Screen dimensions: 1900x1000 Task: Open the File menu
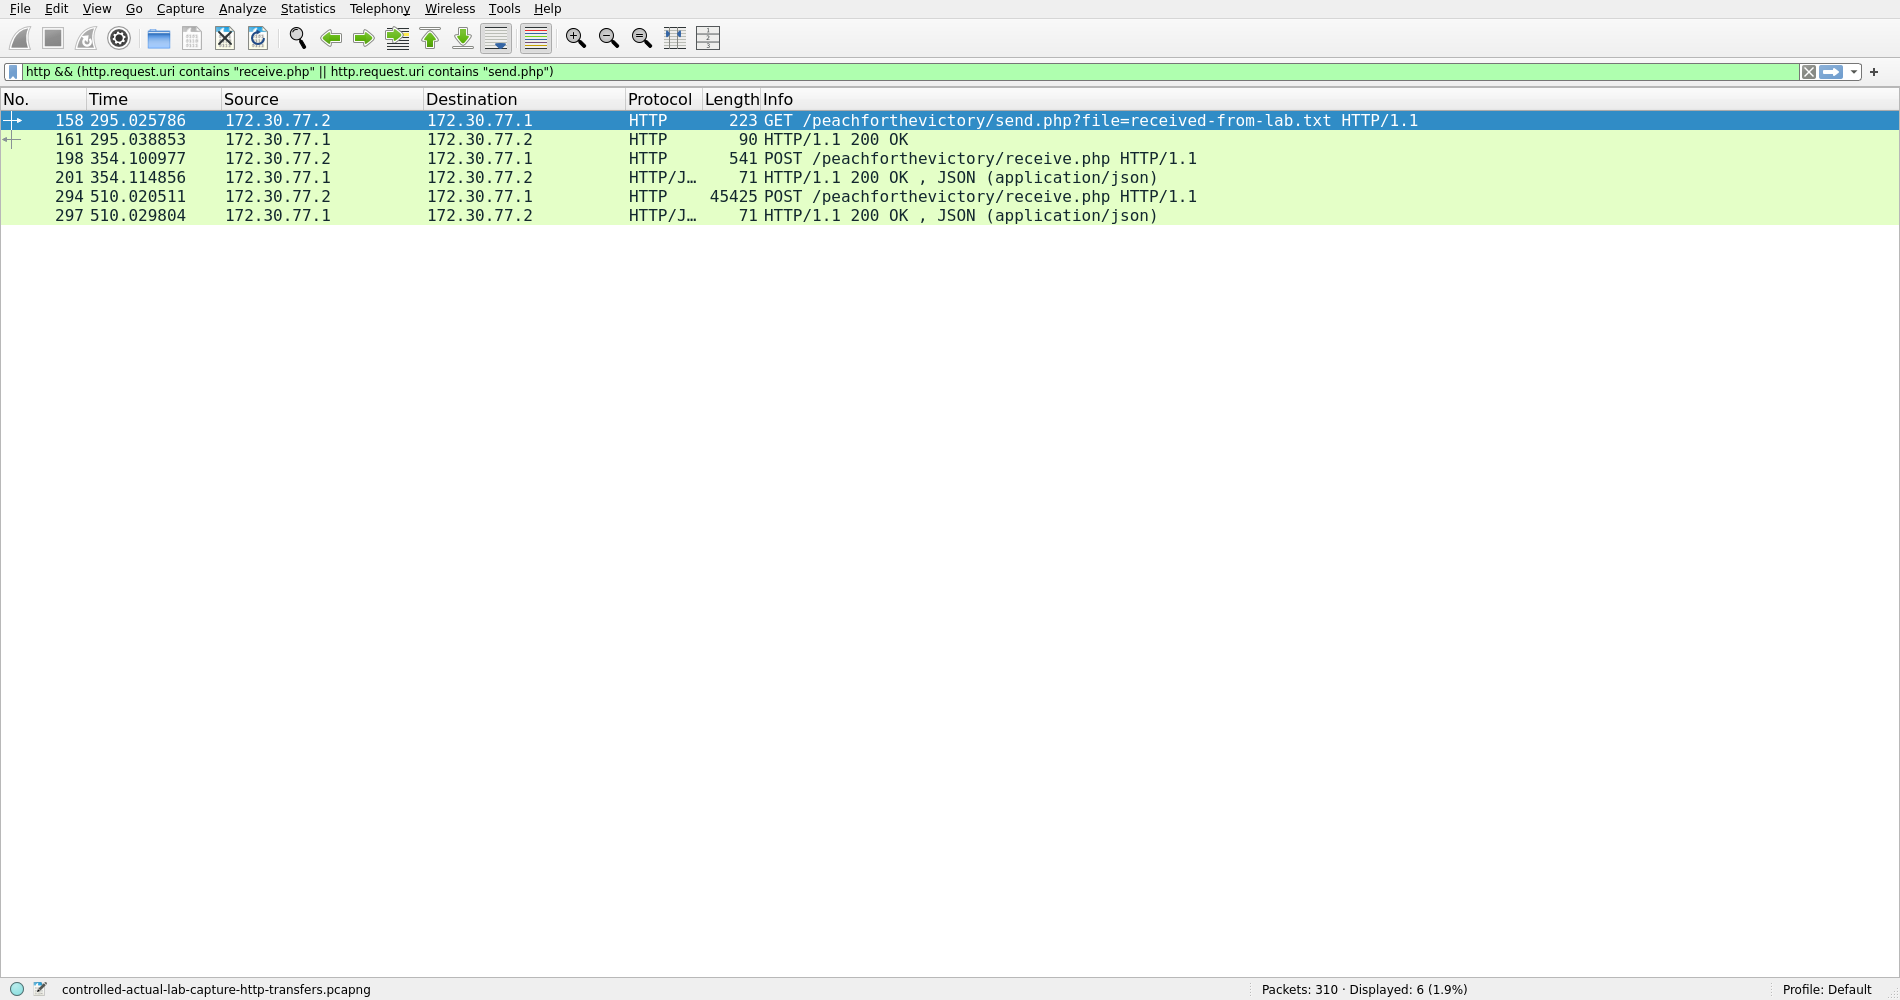pos(20,9)
